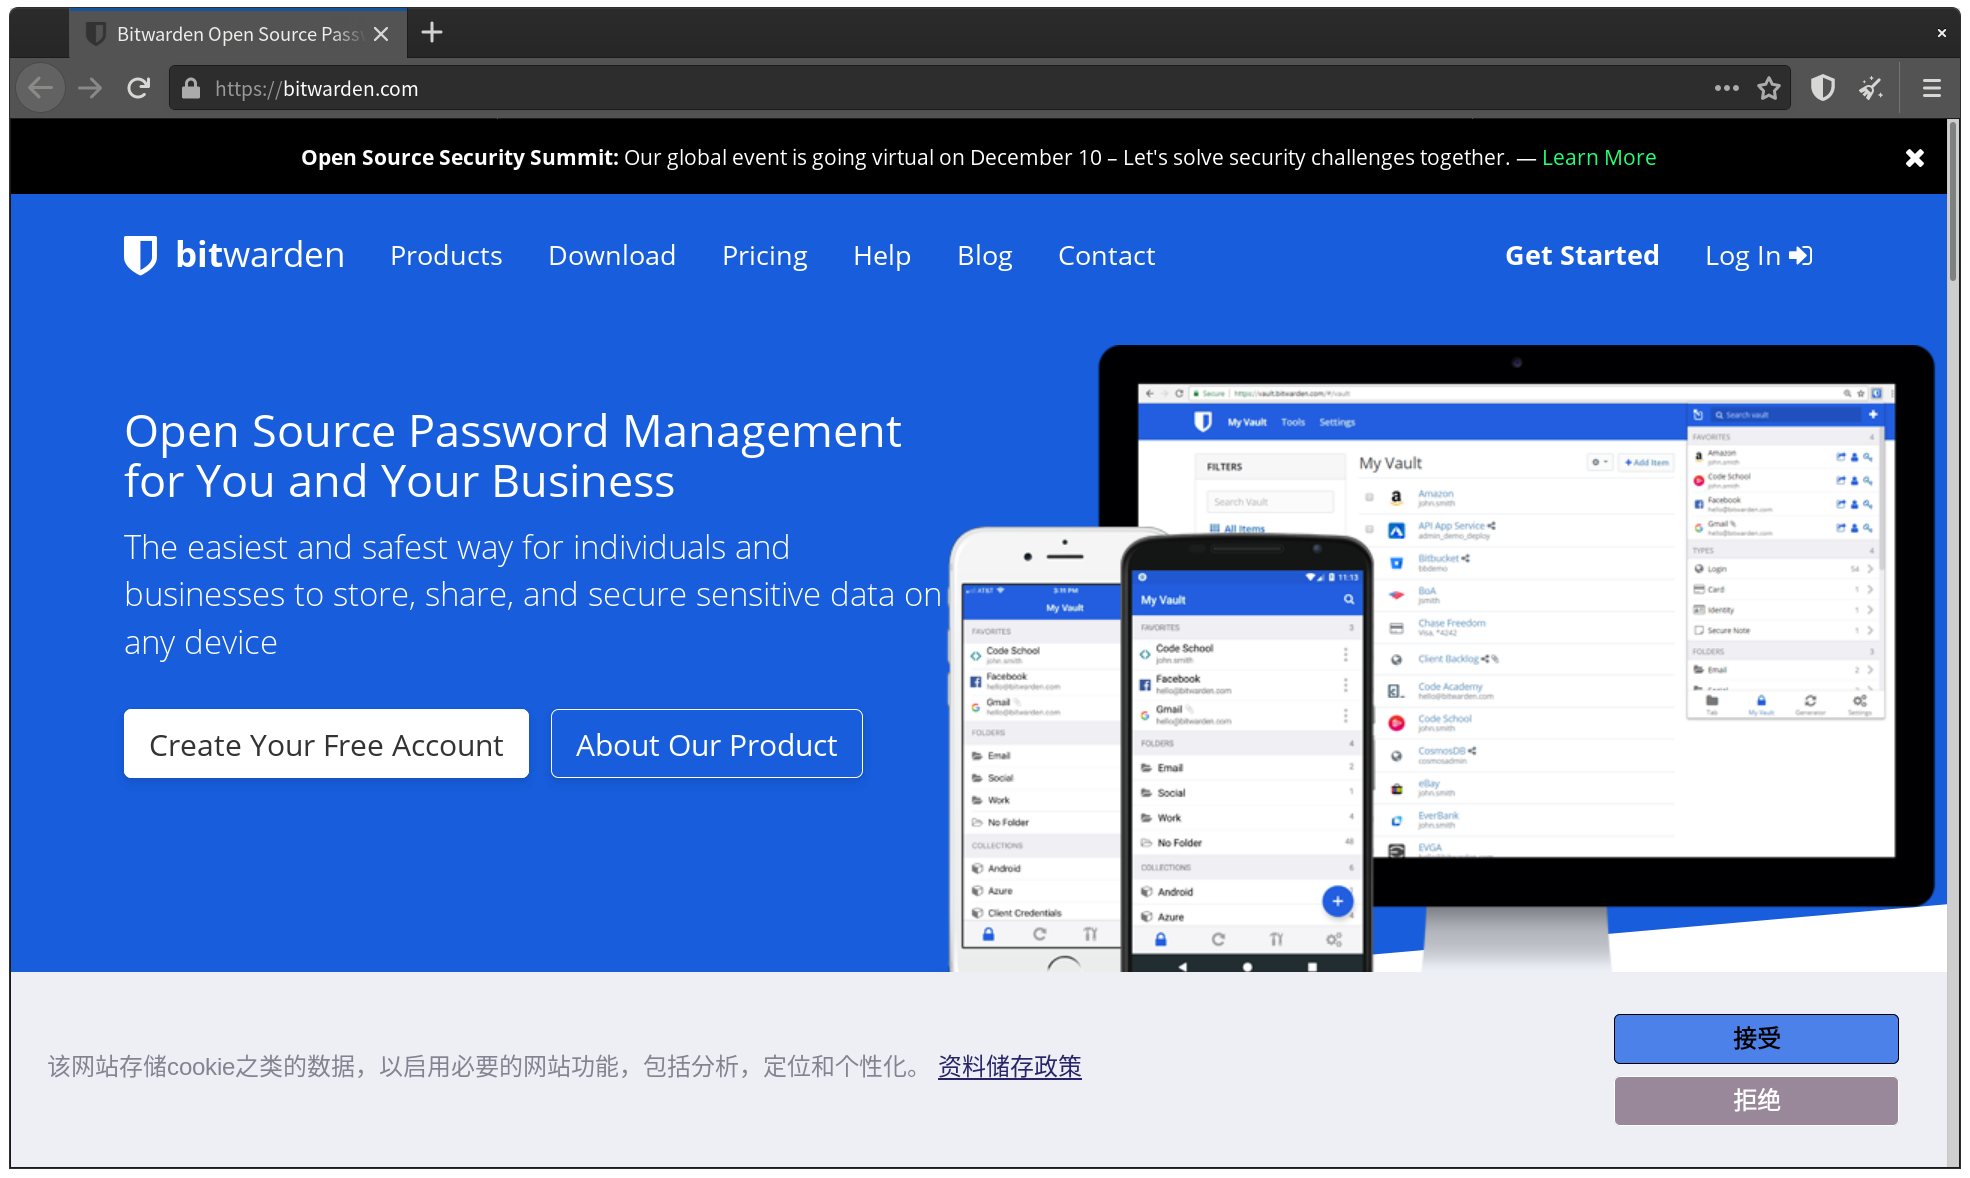Image resolution: width=1970 pixels, height=1178 pixels.
Task: Click the URL address bar
Action: (x=900, y=89)
